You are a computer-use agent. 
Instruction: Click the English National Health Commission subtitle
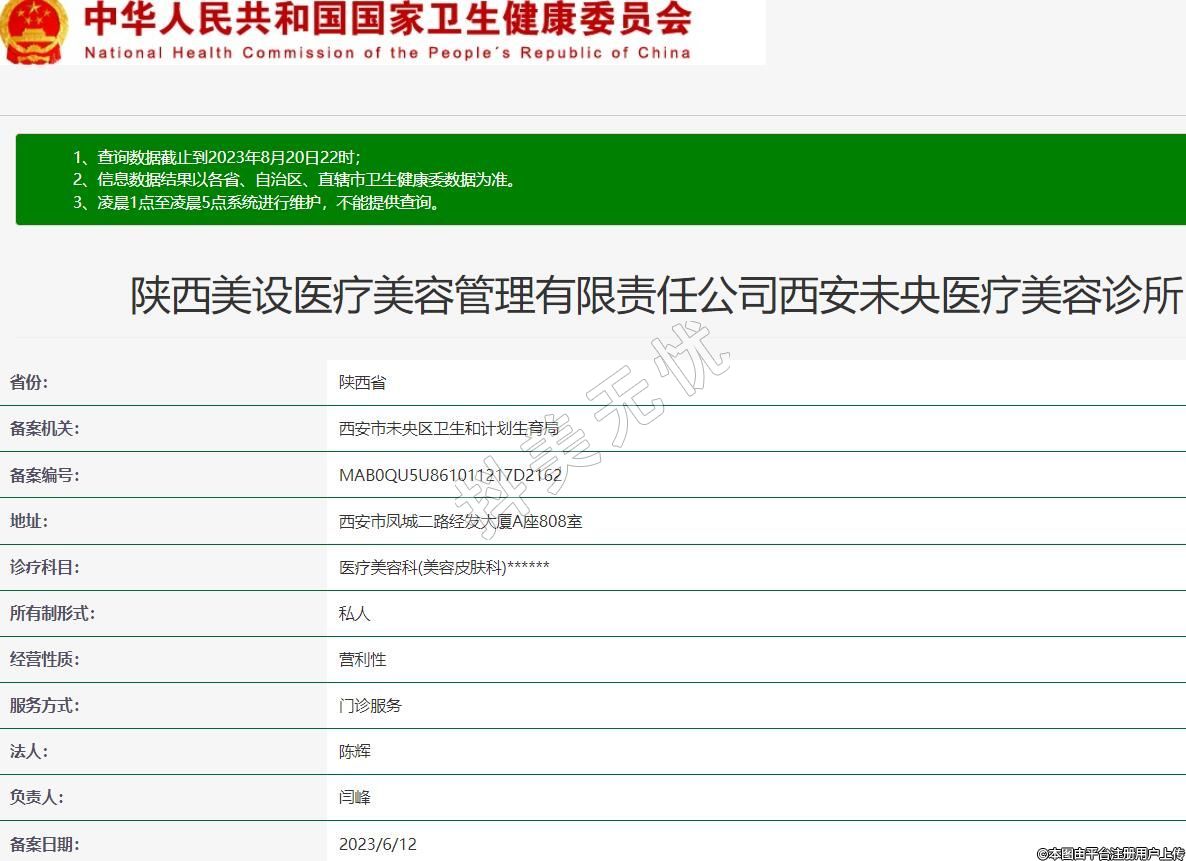tap(387, 53)
